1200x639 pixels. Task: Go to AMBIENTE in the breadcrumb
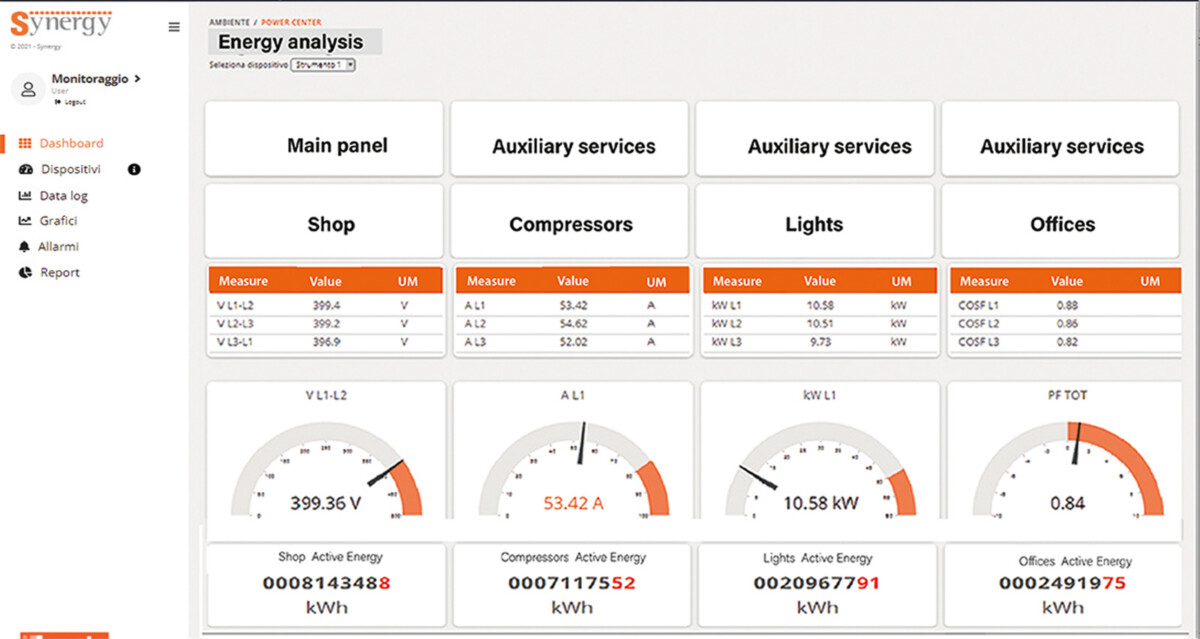pos(230,22)
